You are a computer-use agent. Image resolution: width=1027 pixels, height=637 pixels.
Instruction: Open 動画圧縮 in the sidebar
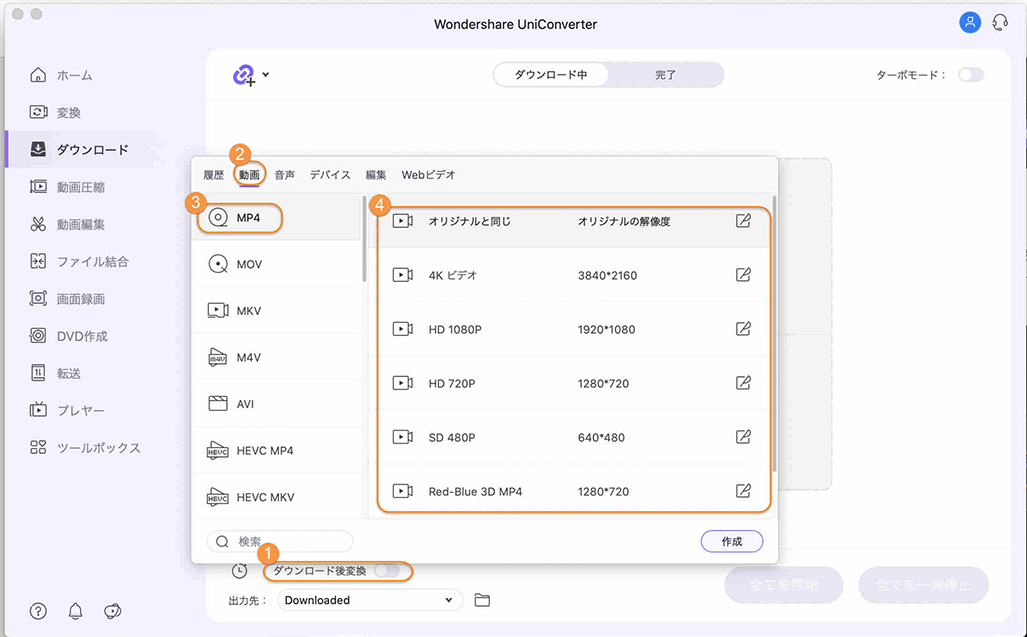[67, 187]
